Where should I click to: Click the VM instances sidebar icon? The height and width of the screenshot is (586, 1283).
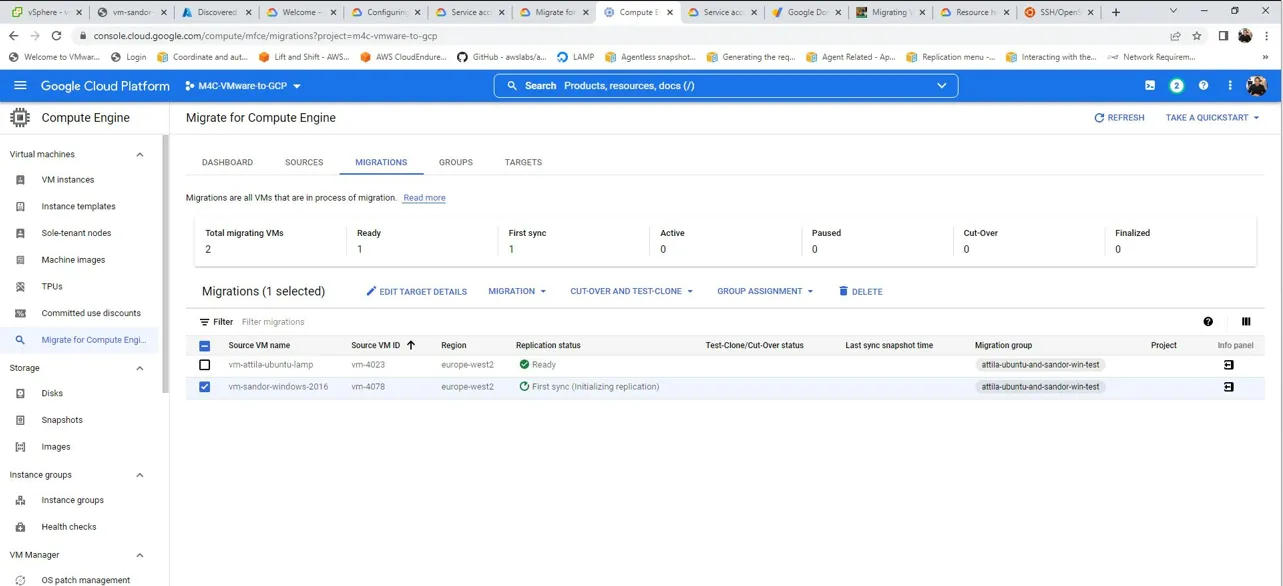click(x=20, y=180)
